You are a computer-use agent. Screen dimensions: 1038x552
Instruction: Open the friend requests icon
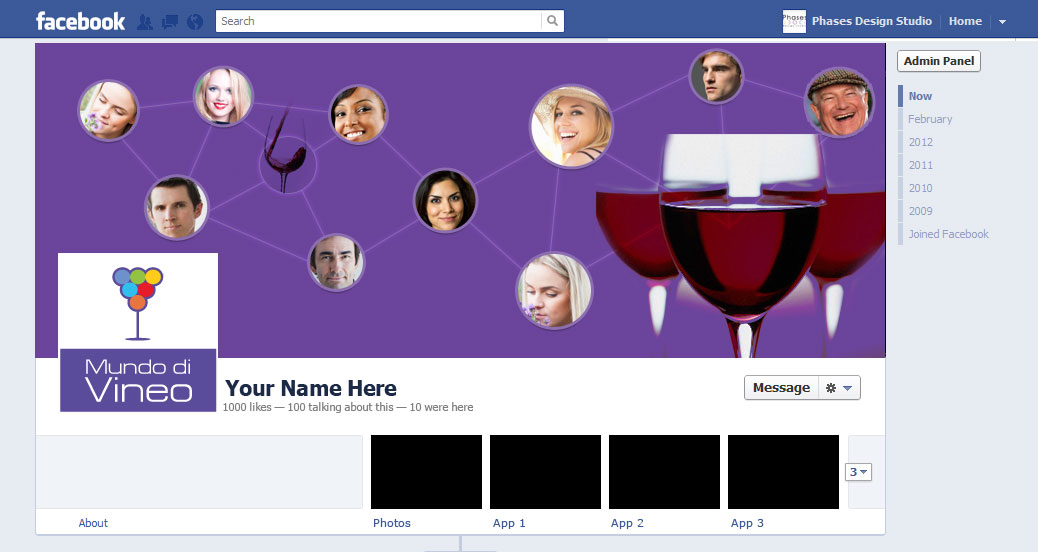click(144, 21)
